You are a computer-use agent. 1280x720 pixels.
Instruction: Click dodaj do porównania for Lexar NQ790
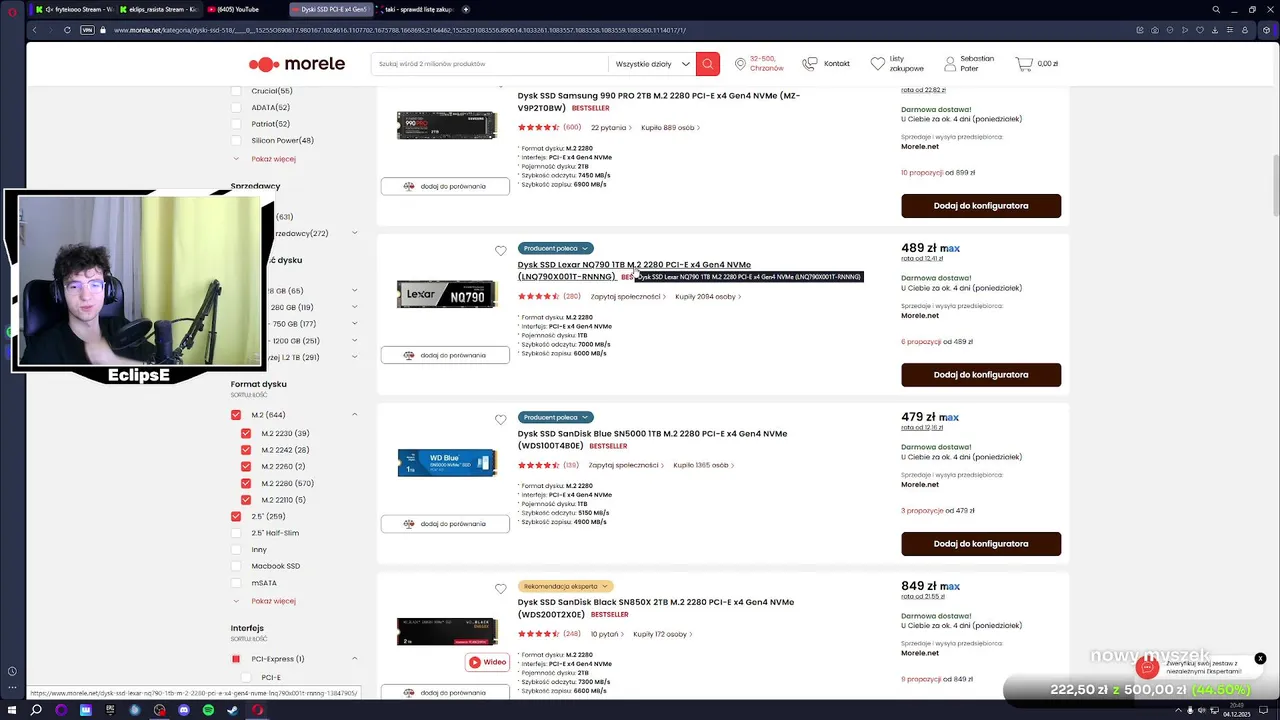[x=445, y=355]
